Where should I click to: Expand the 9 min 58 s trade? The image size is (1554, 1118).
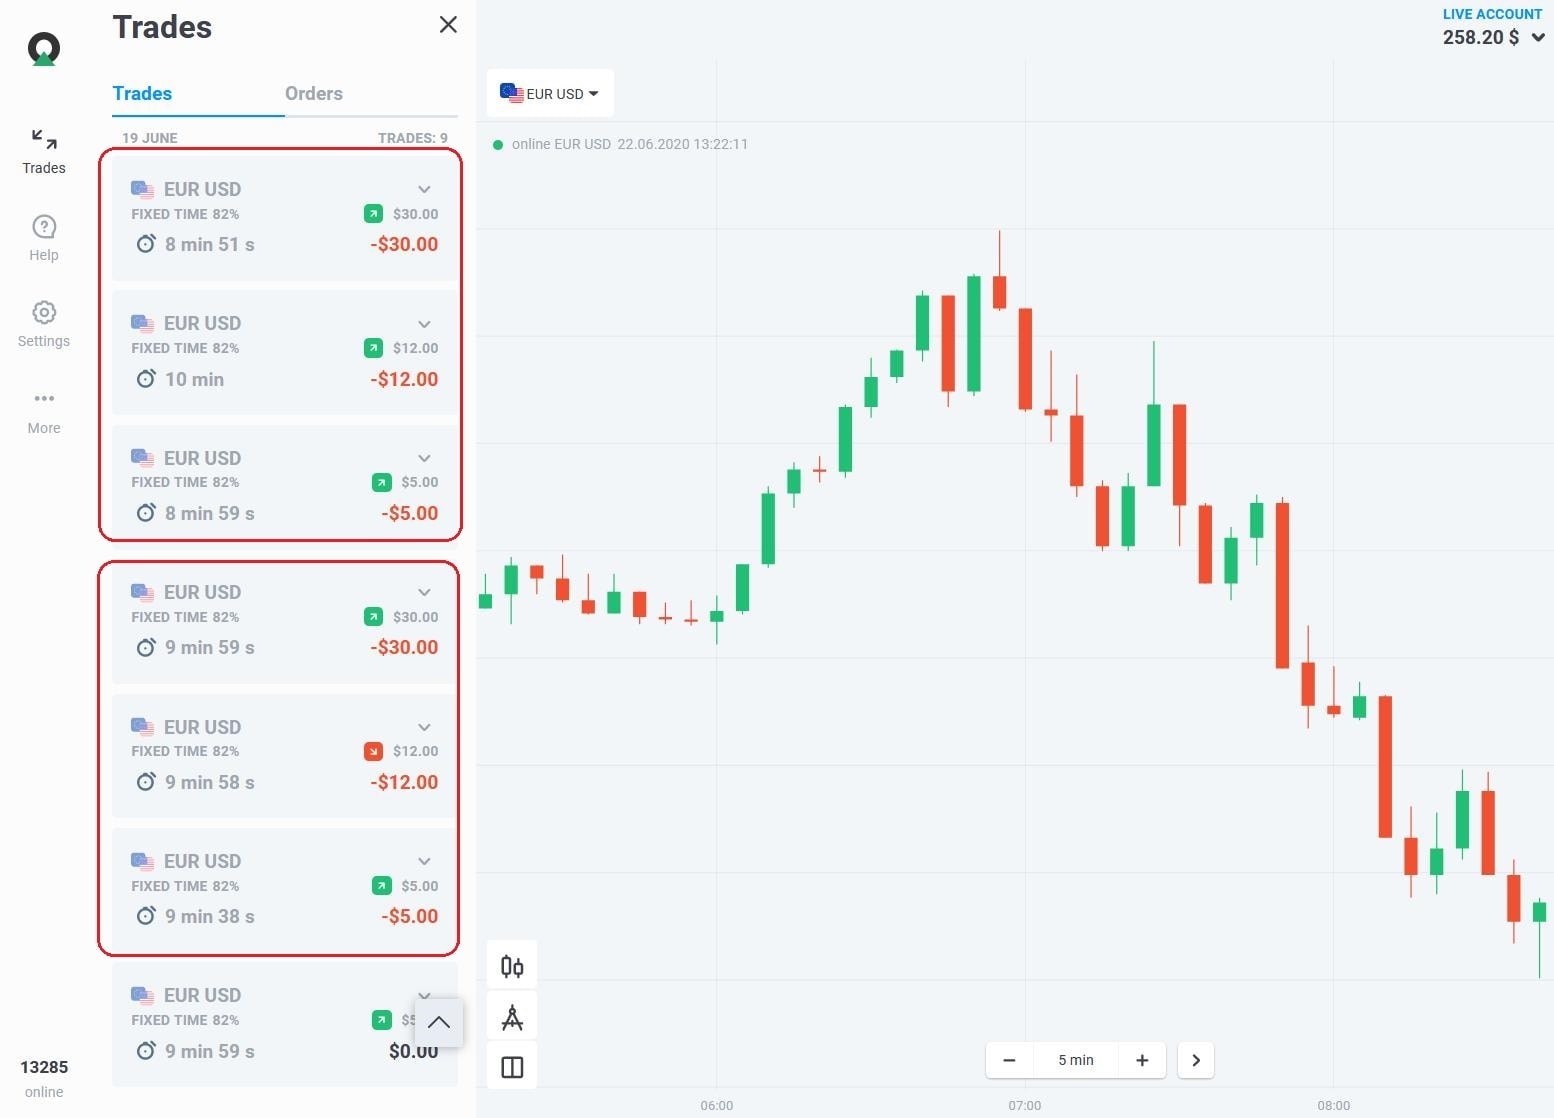424,727
